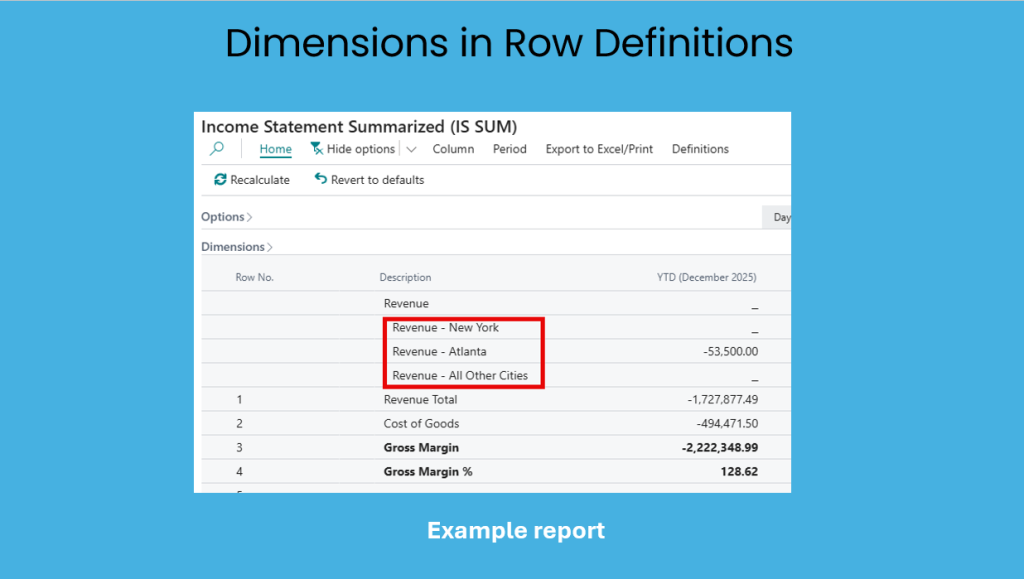
Task: Click the -53,500.00 Atlanta amount
Action: pyautogui.click(x=730, y=351)
